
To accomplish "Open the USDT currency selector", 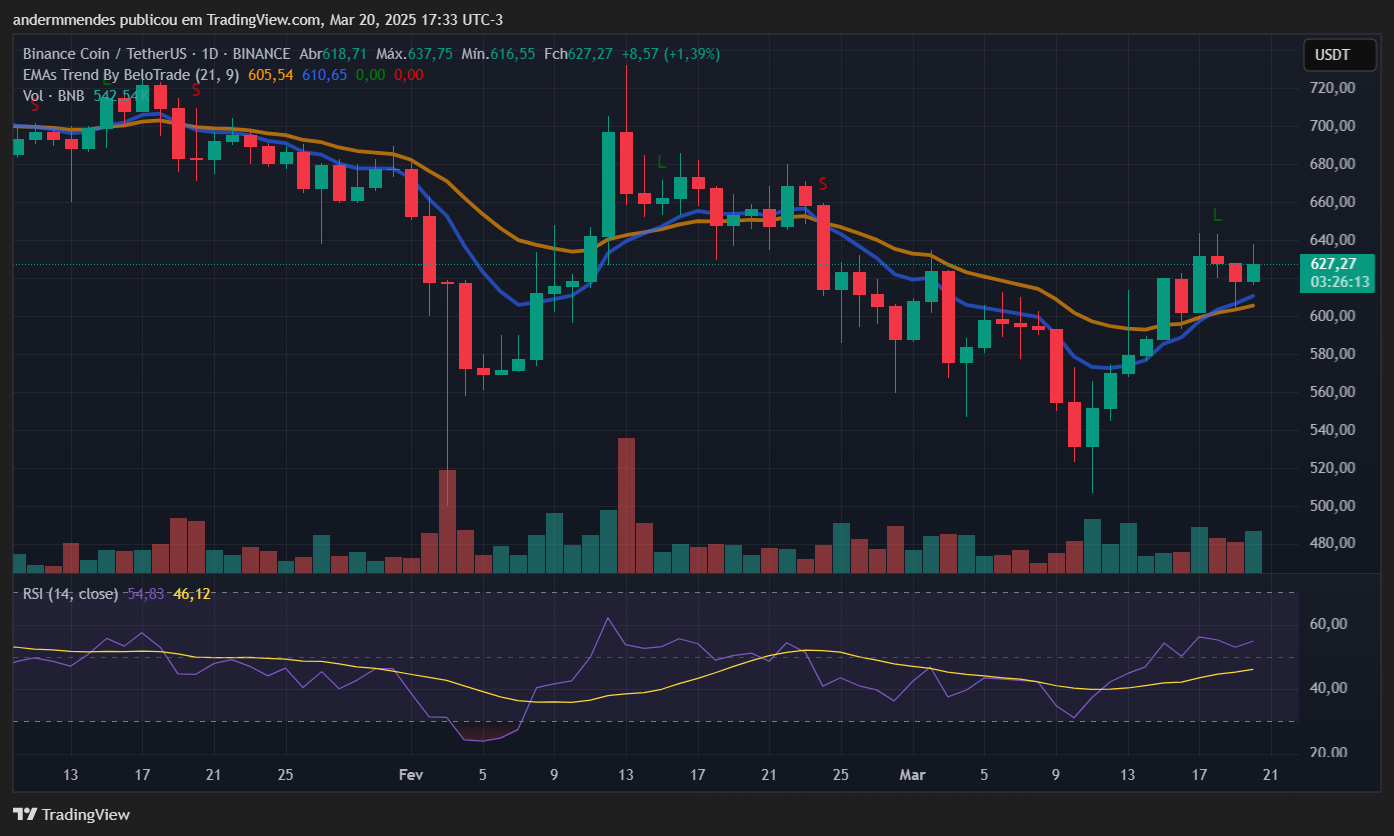I will tap(1339, 55).
